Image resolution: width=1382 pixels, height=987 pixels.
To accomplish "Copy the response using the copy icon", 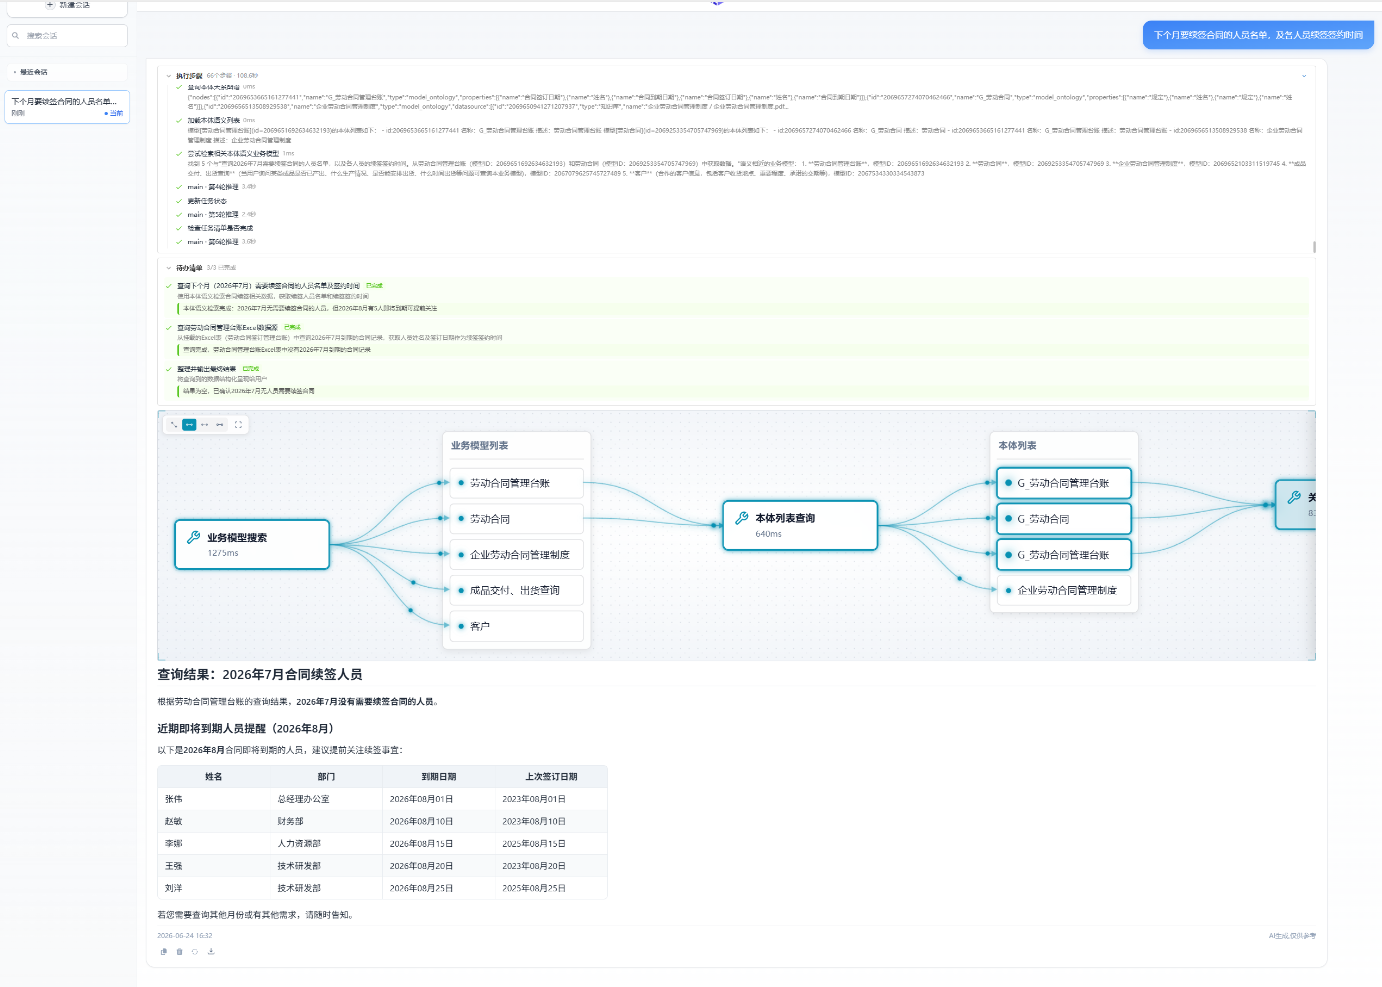I will point(163,952).
